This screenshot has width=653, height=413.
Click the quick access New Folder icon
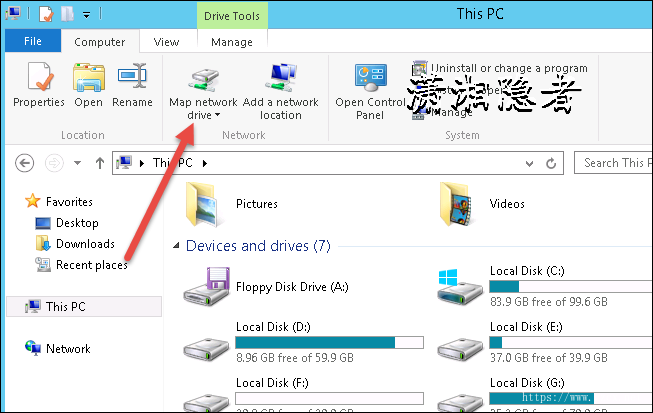click(67, 14)
